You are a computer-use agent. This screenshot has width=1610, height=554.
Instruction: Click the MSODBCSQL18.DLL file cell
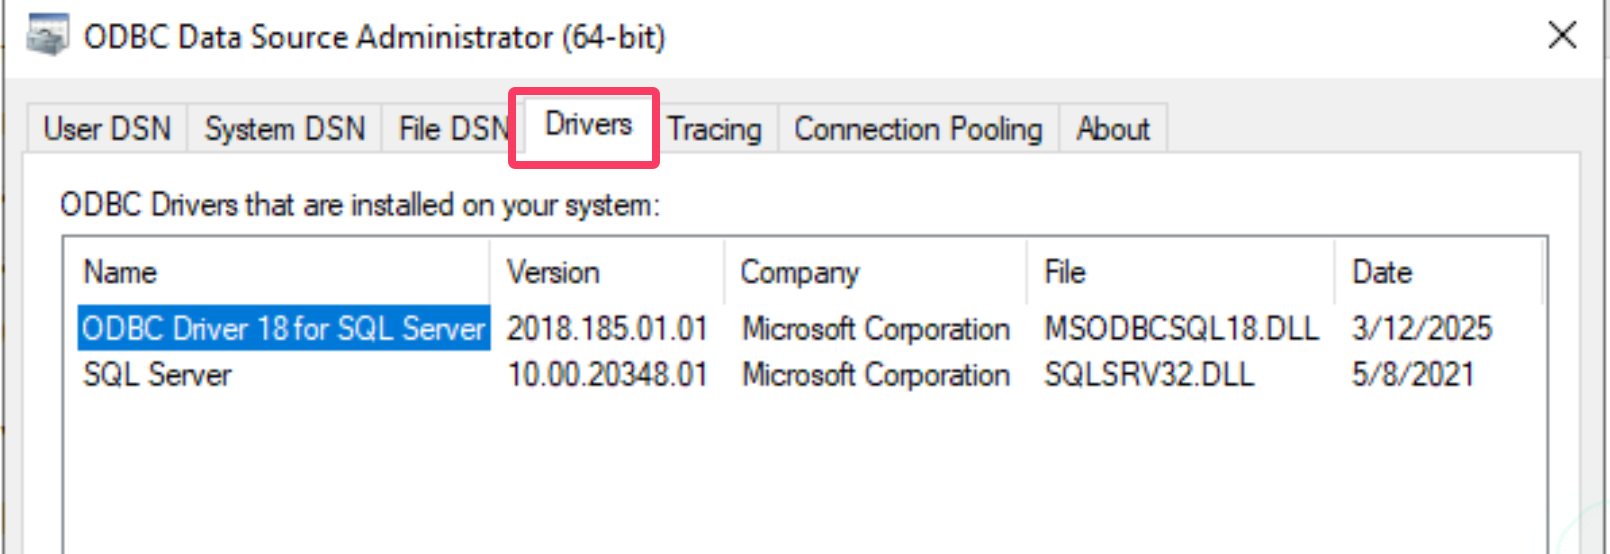click(1181, 328)
